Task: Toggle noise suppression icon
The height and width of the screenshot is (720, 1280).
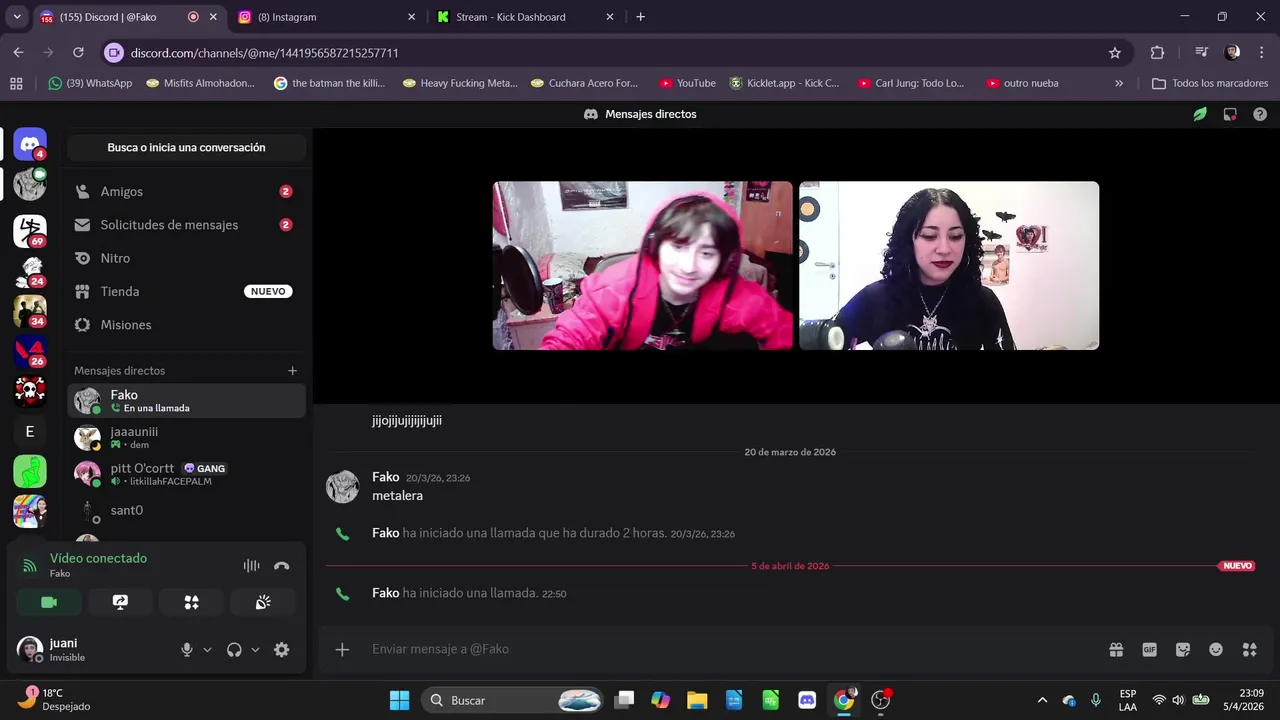Action: tap(251, 566)
